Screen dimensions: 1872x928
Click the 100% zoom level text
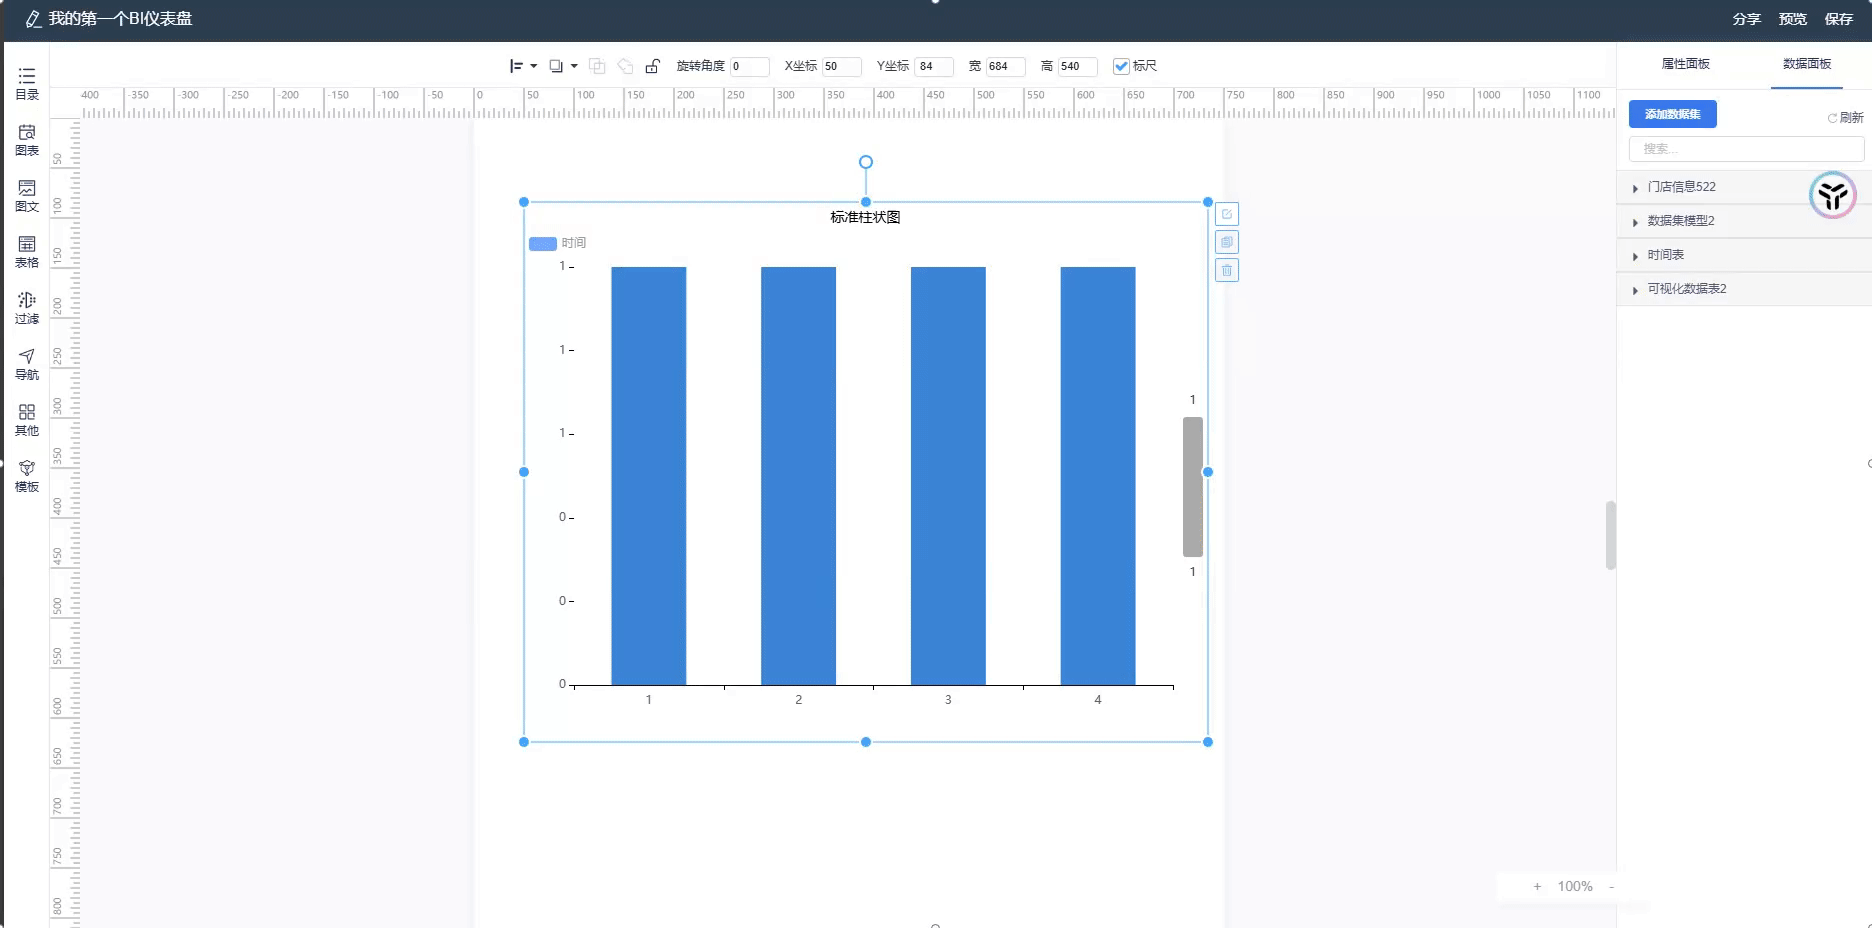(1575, 887)
